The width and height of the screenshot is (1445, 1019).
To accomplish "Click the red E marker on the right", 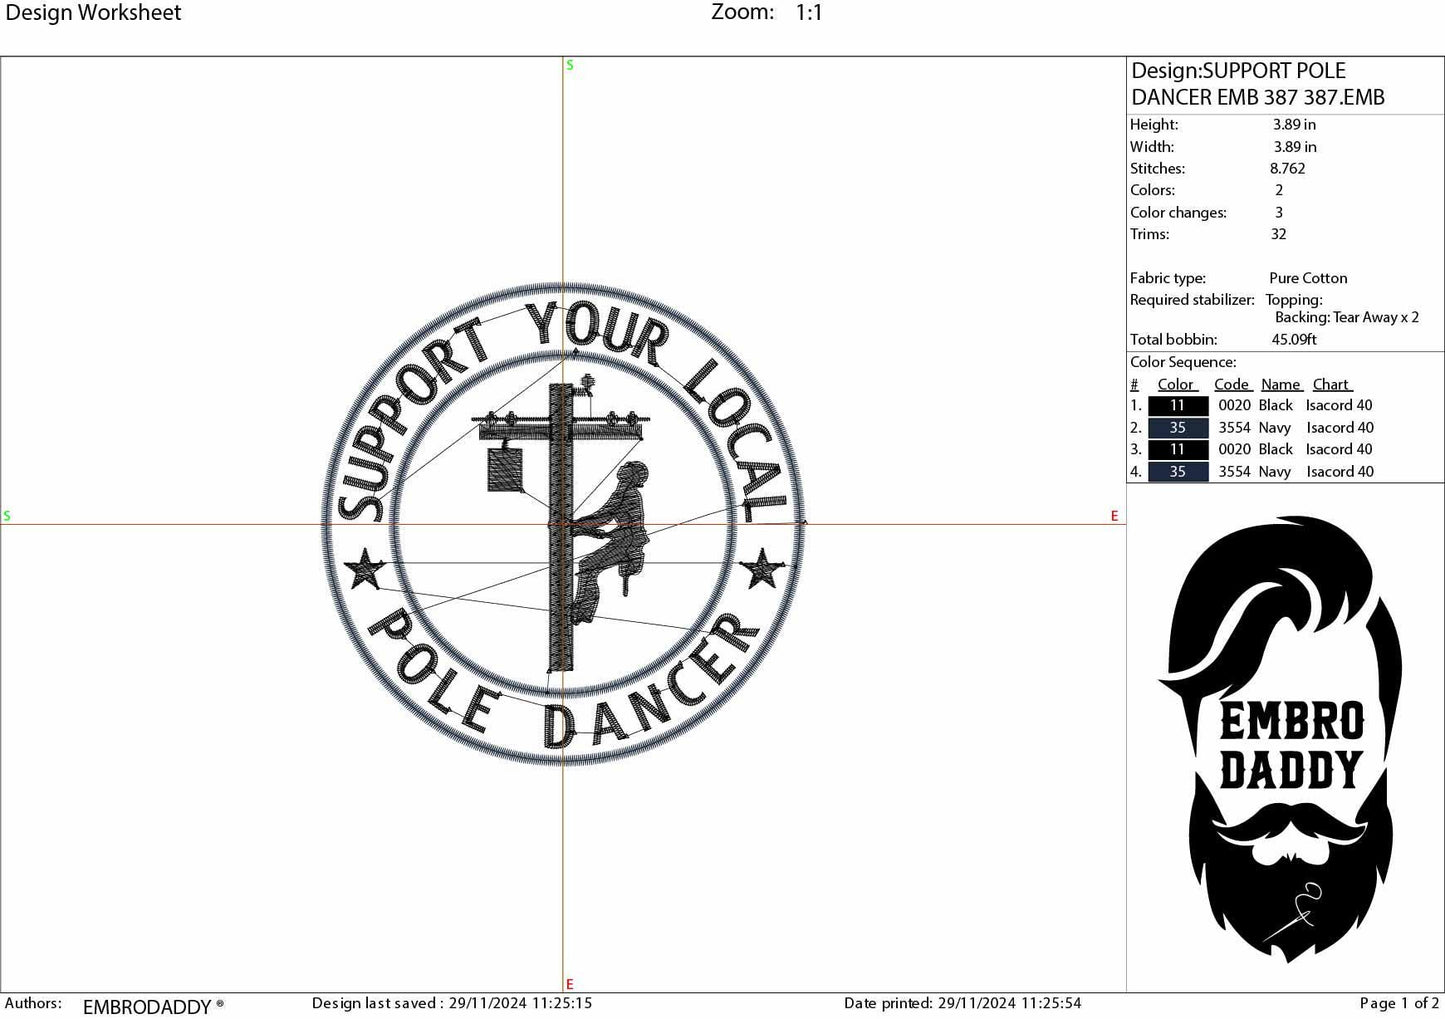I will tap(1113, 516).
